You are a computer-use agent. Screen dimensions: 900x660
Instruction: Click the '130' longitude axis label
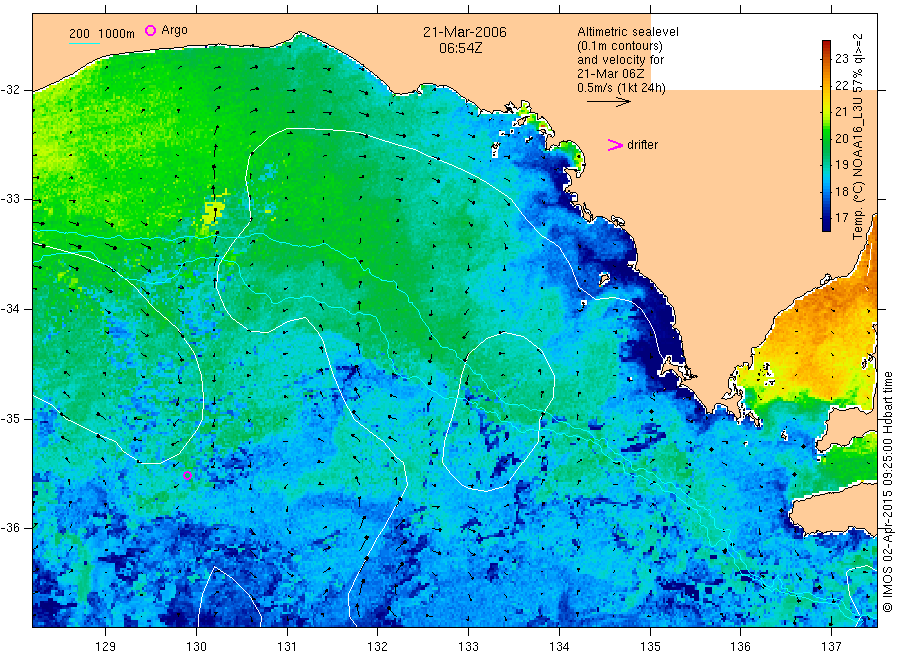click(196, 647)
